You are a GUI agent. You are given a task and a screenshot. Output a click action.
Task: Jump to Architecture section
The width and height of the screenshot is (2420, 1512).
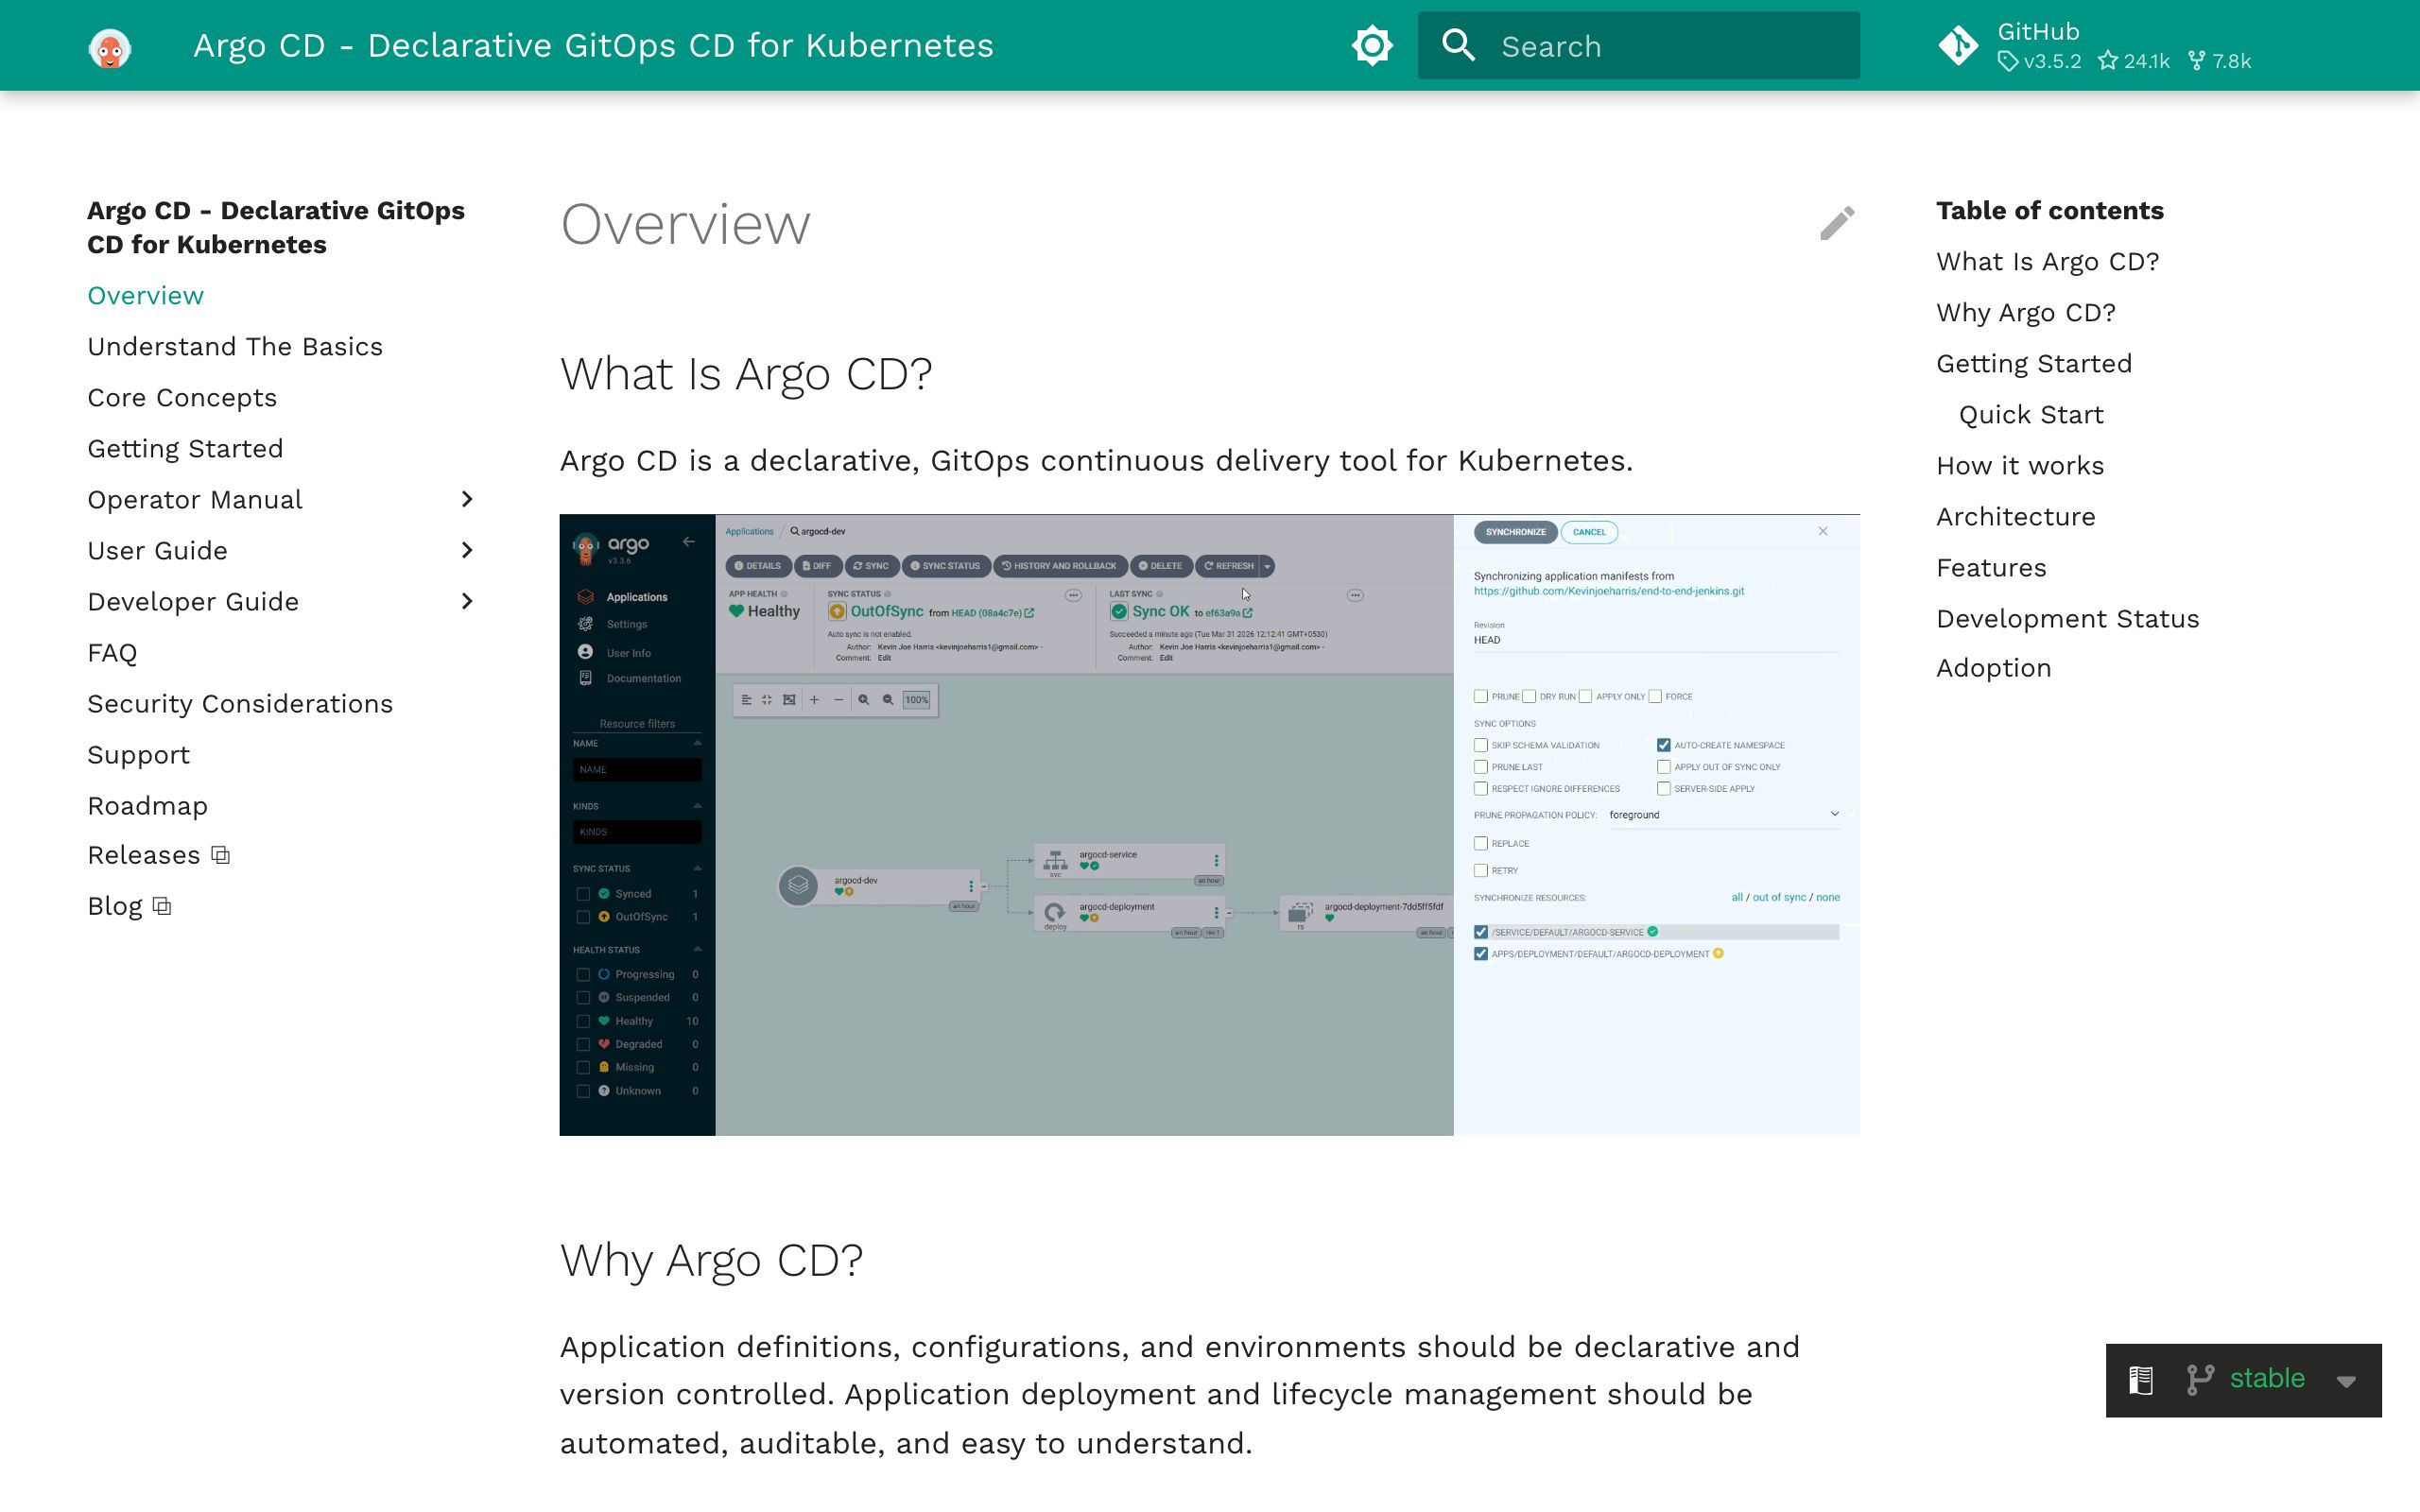point(2015,517)
